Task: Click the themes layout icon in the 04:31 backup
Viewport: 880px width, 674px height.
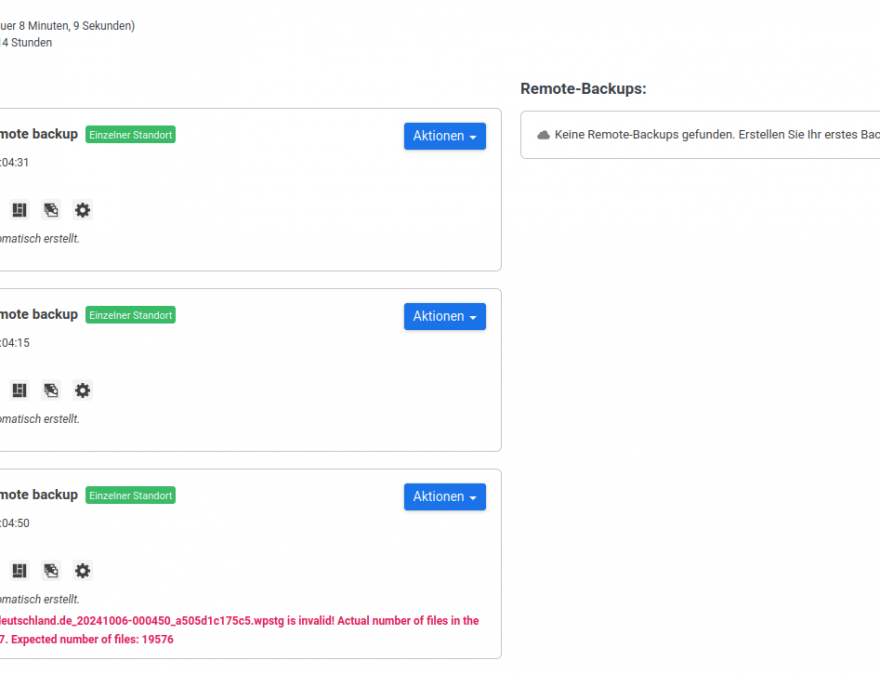Action: point(19,210)
